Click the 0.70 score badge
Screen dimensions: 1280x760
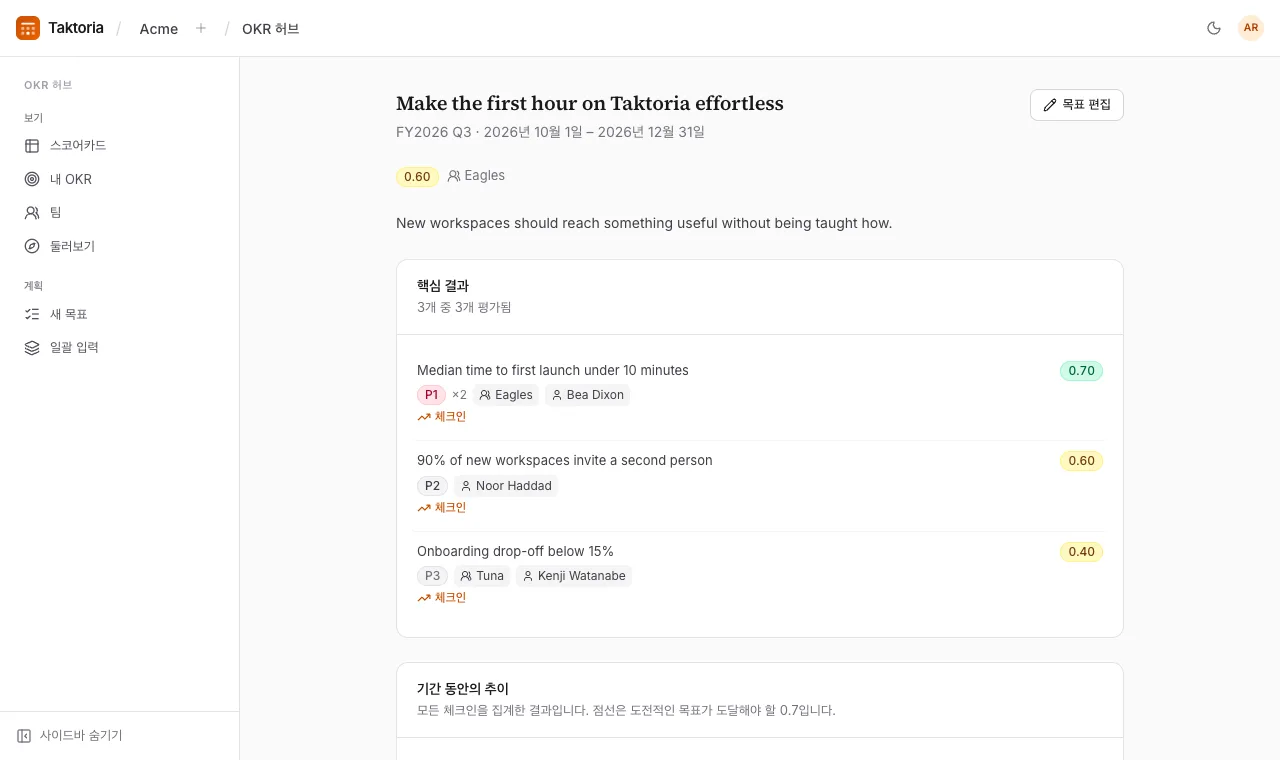point(1081,371)
